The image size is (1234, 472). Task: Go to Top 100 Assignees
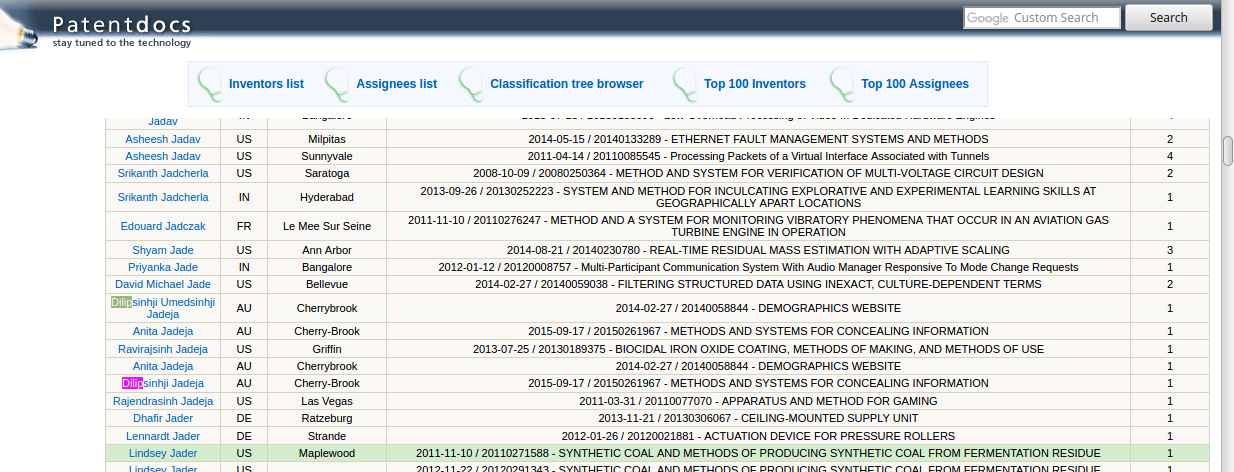point(915,84)
